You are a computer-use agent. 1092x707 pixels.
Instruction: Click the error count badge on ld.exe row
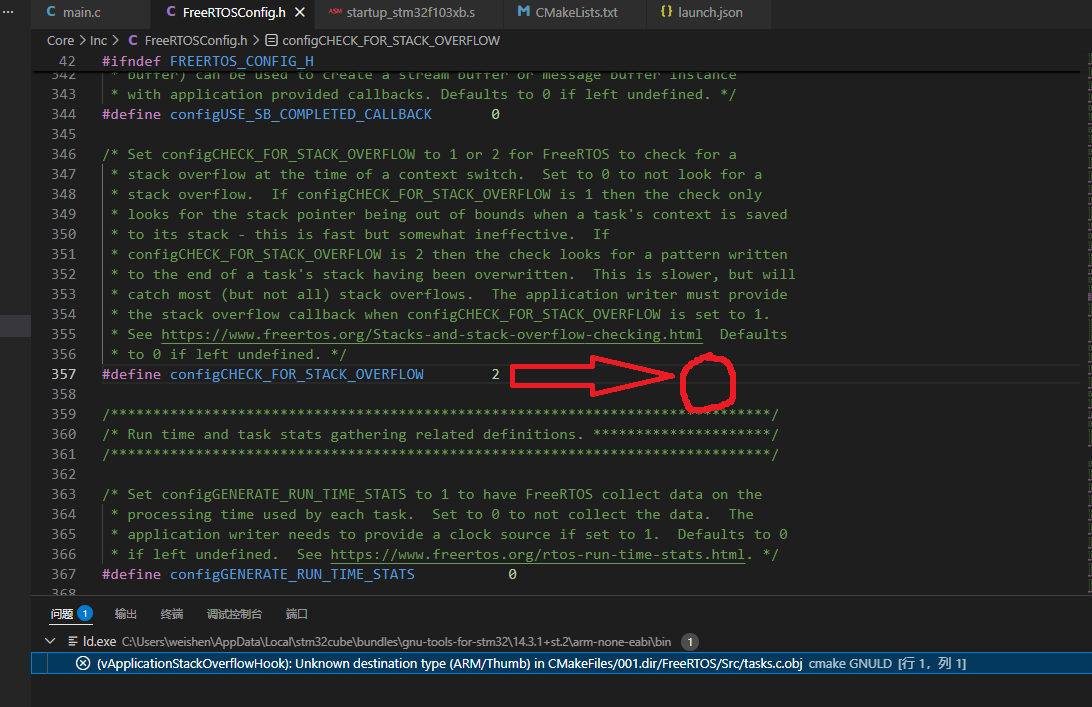click(689, 642)
